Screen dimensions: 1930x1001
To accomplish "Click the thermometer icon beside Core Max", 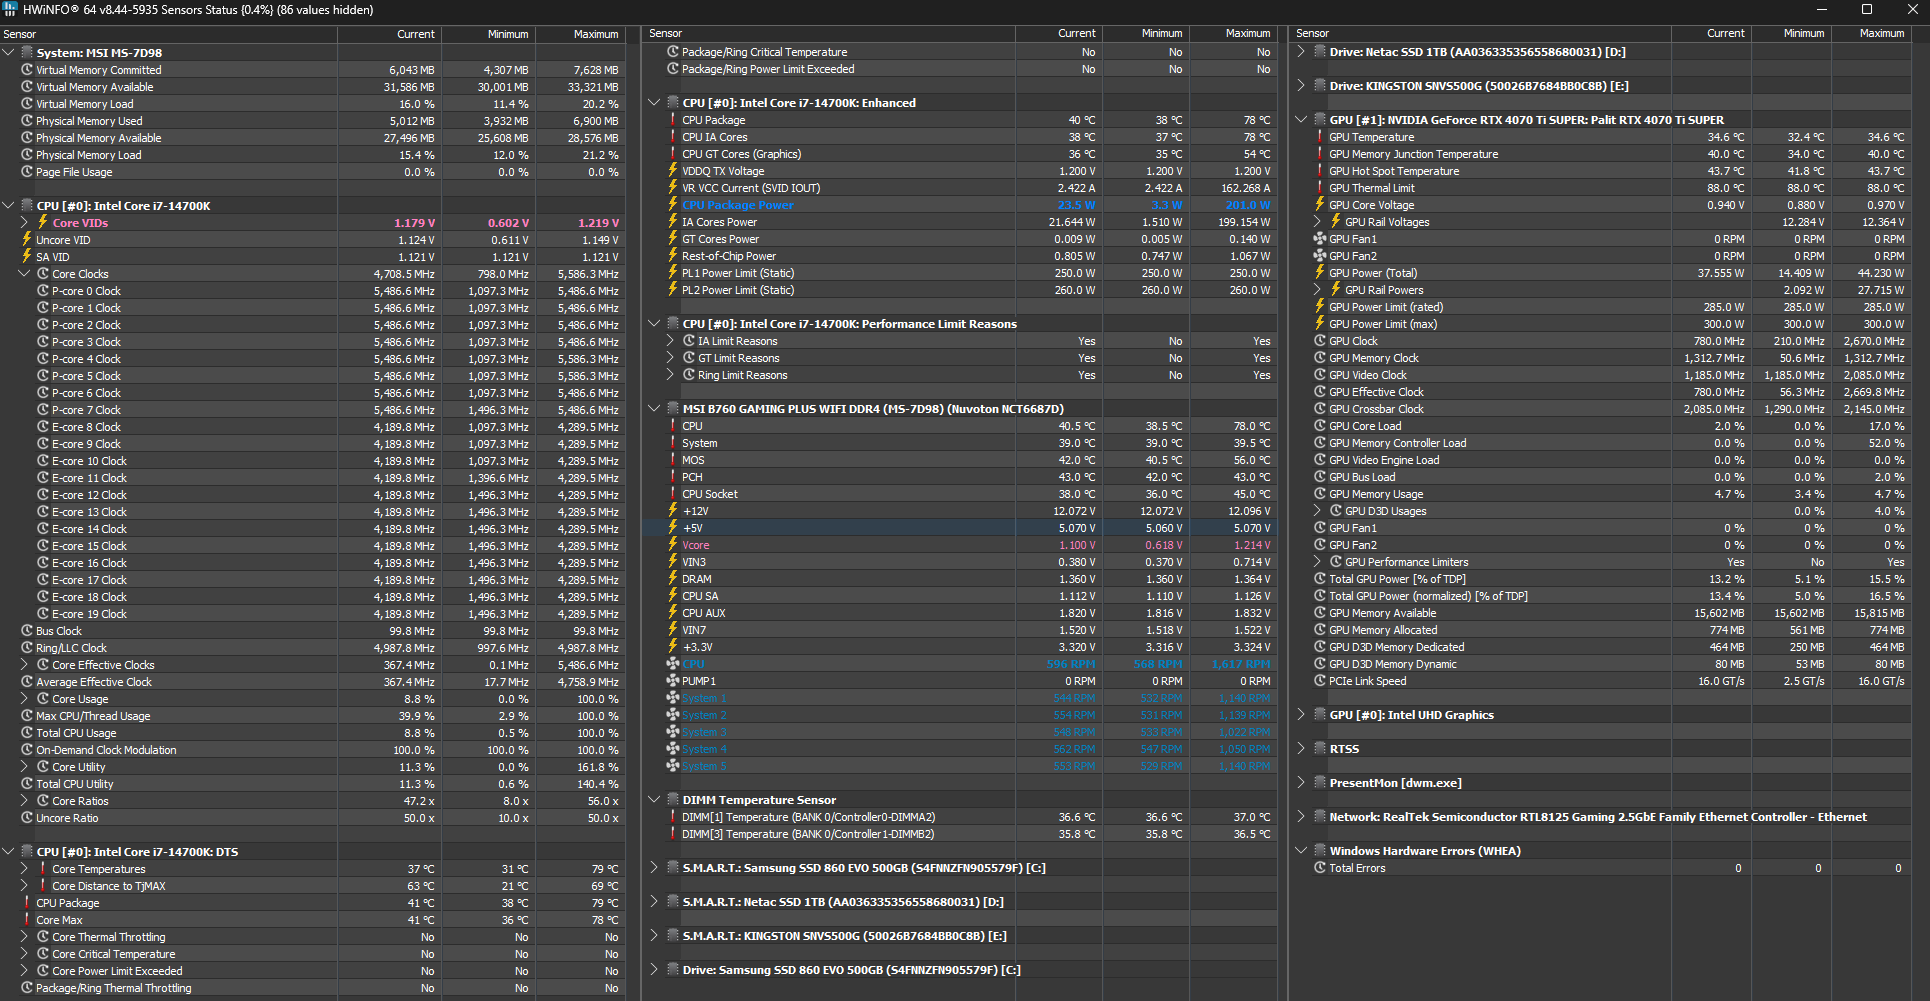I will (x=27, y=920).
